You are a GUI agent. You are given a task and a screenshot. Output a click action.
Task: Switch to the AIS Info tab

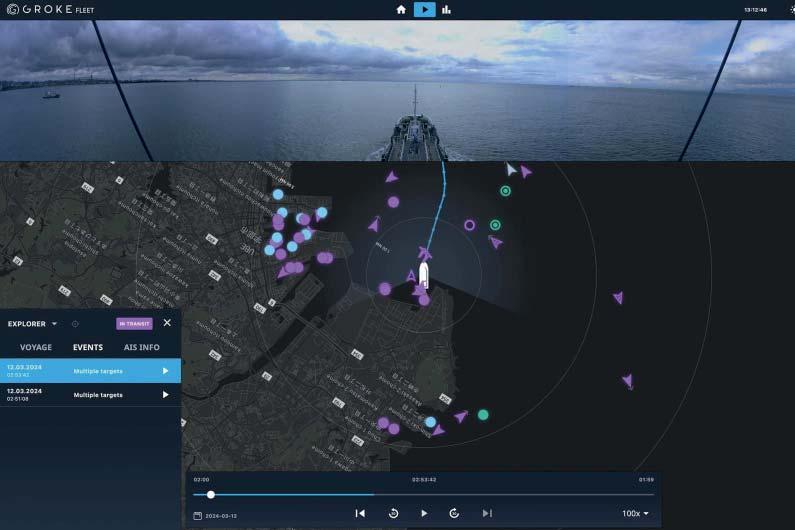click(141, 347)
